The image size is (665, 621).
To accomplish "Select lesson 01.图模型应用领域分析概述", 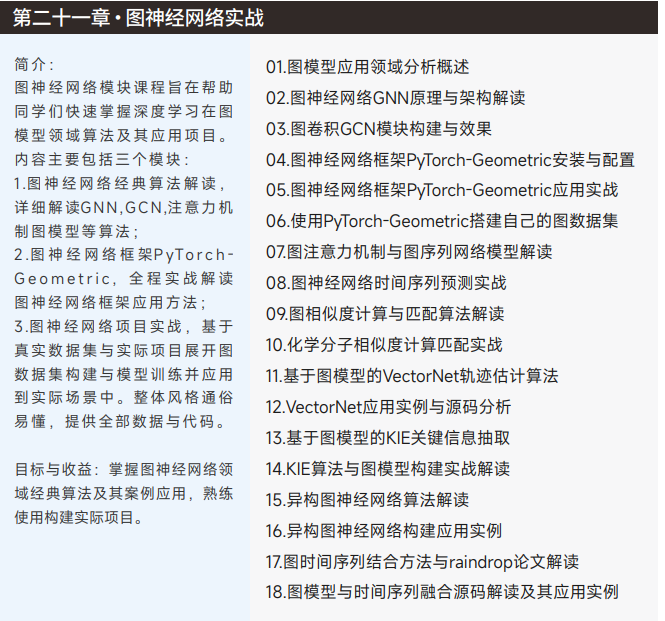I will coord(368,67).
